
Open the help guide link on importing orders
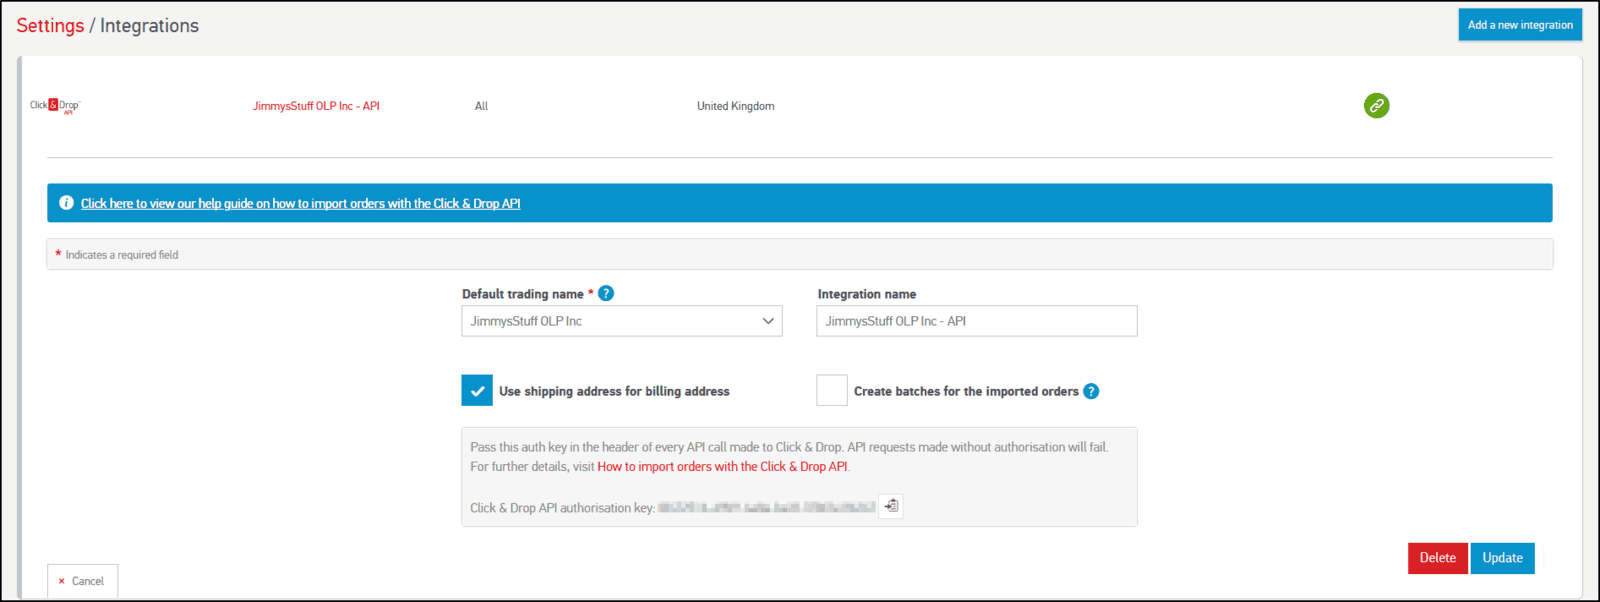click(300, 203)
